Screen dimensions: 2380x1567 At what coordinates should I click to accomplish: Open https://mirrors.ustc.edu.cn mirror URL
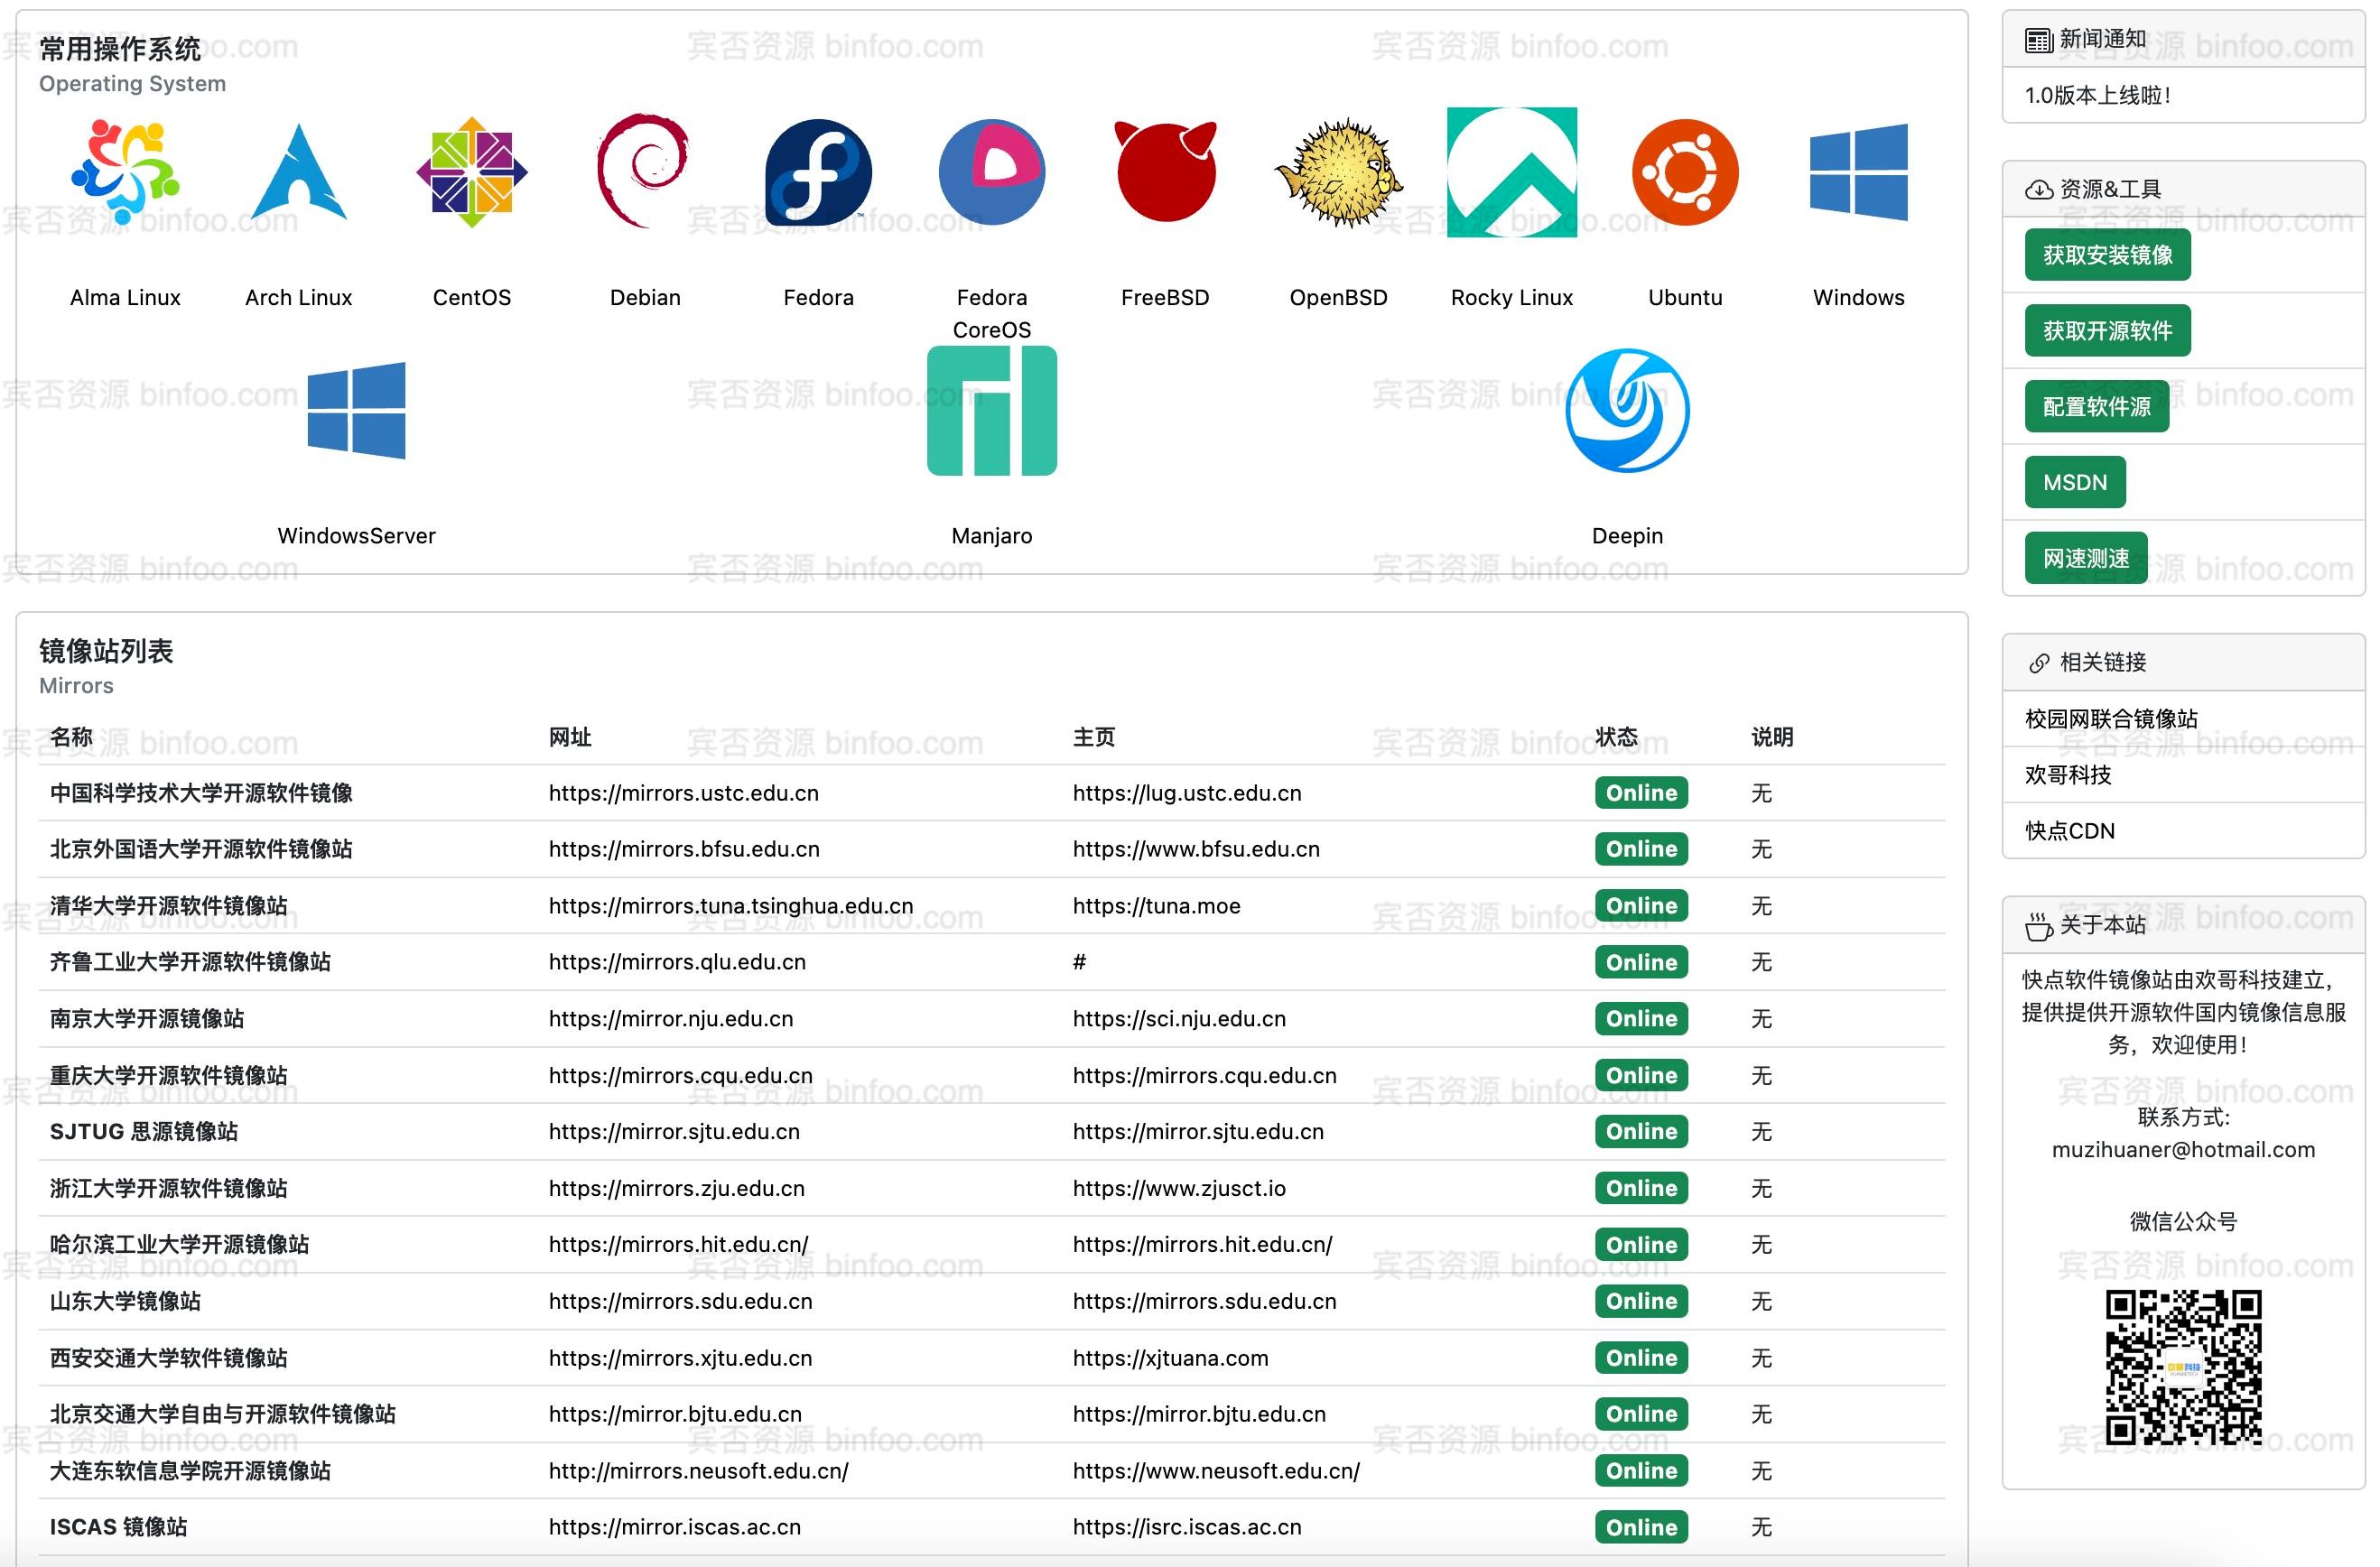(684, 793)
